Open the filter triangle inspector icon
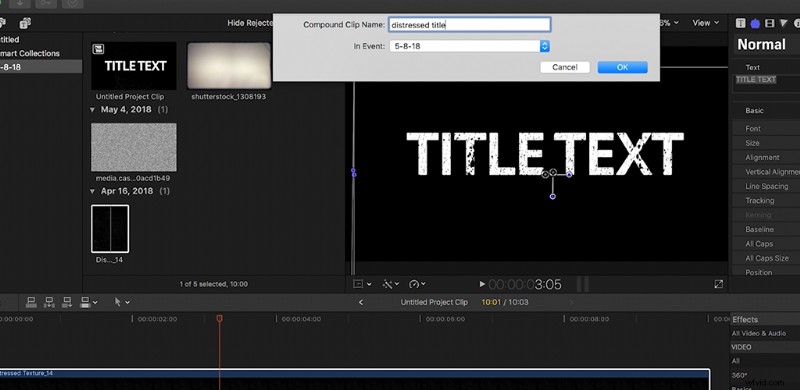This screenshot has width=800, height=390. pyautogui.click(x=784, y=23)
